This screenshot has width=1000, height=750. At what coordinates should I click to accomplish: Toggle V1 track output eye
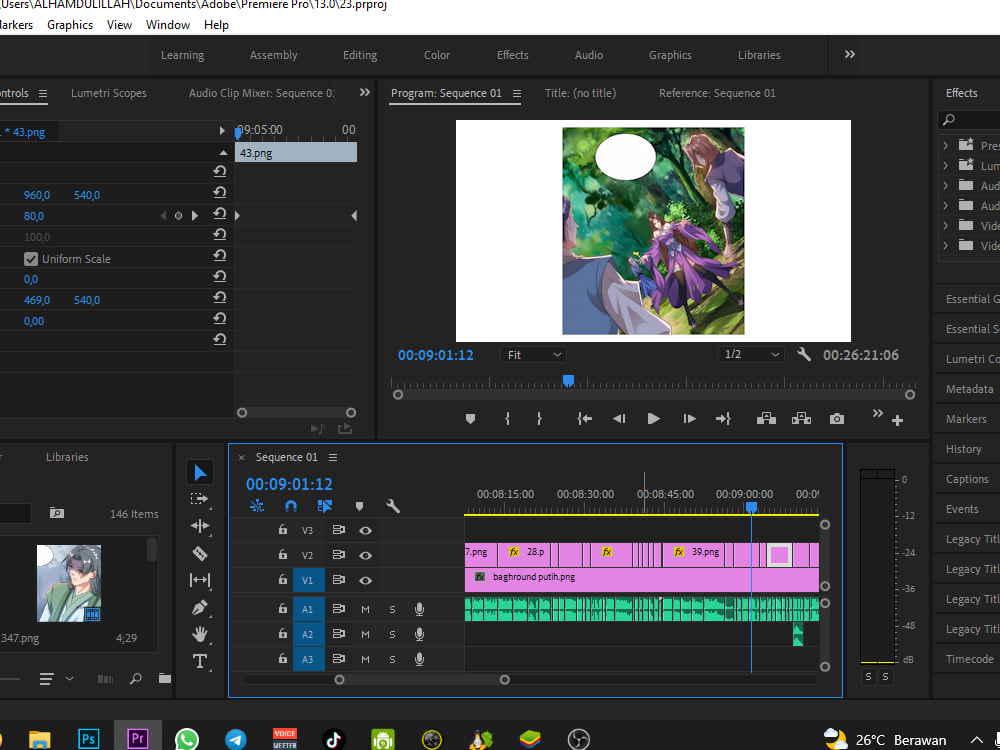tap(365, 580)
